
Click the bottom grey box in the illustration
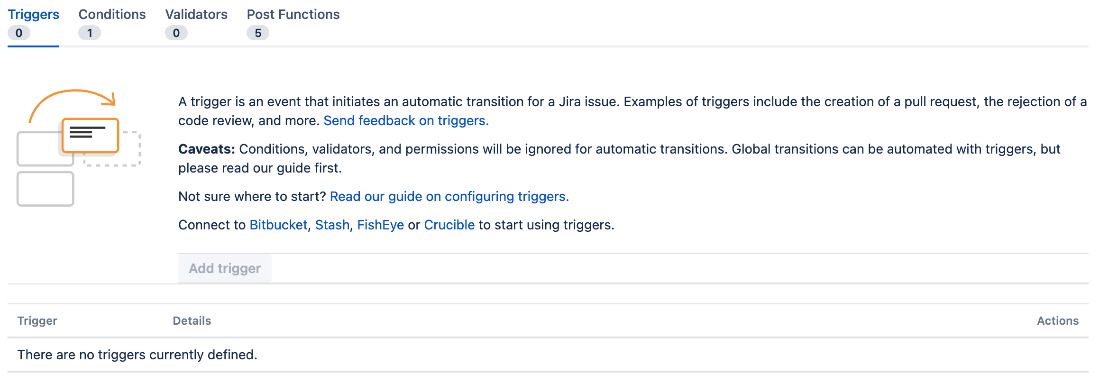[45, 189]
